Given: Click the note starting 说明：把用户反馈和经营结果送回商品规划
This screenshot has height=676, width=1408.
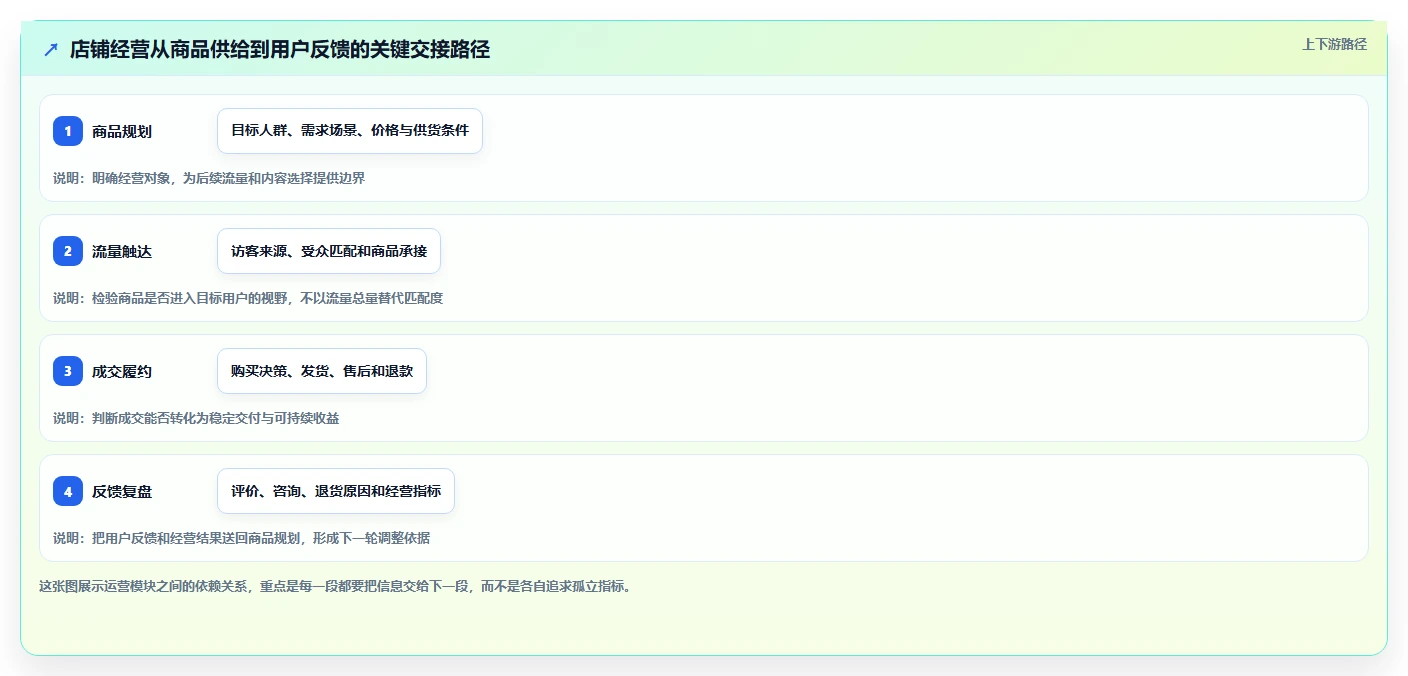Looking at the screenshot, I should point(242,538).
